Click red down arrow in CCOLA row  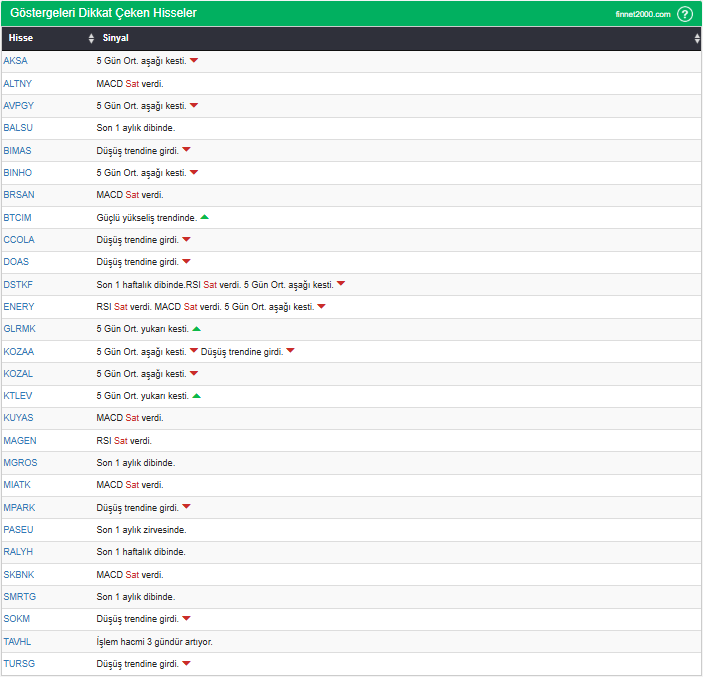point(186,239)
